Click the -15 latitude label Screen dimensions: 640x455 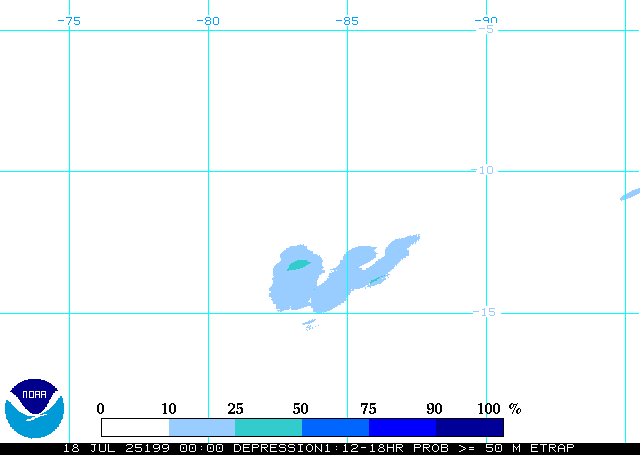point(484,312)
